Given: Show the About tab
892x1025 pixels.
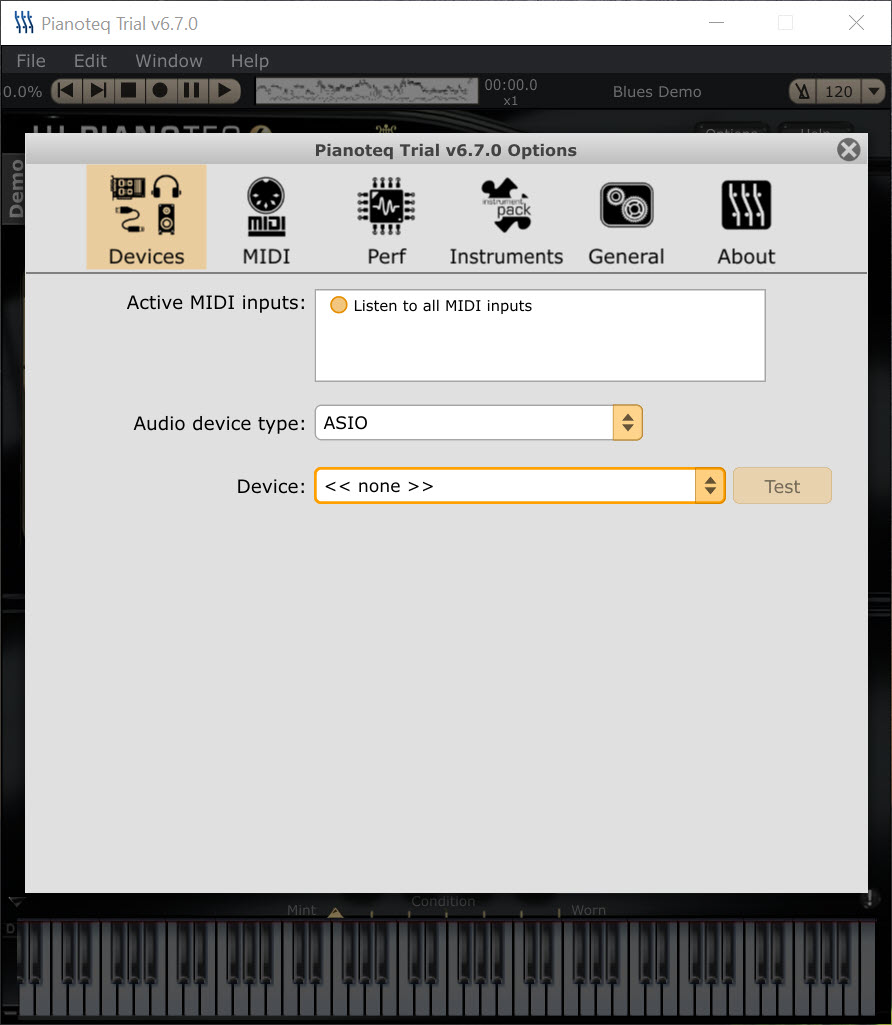Looking at the screenshot, I should click(746, 221).
